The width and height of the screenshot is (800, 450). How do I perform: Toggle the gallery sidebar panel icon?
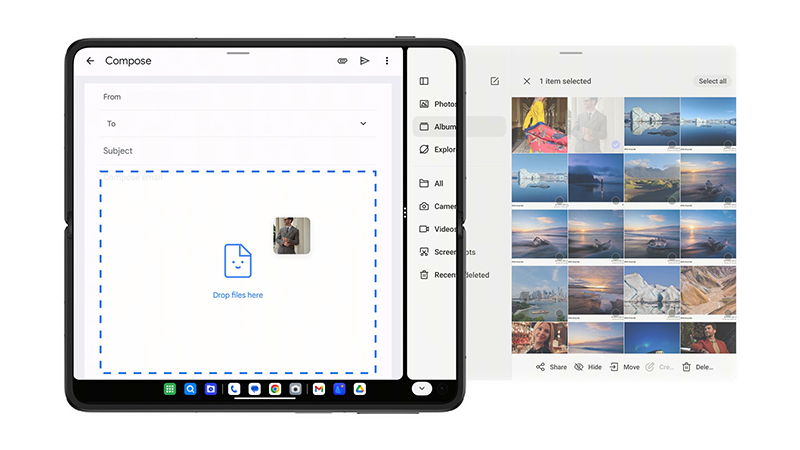424,81
